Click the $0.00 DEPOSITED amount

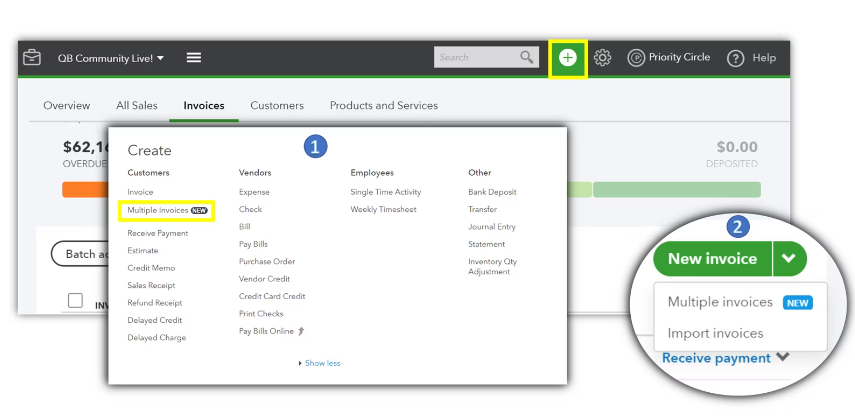click(x=737, y=147)
